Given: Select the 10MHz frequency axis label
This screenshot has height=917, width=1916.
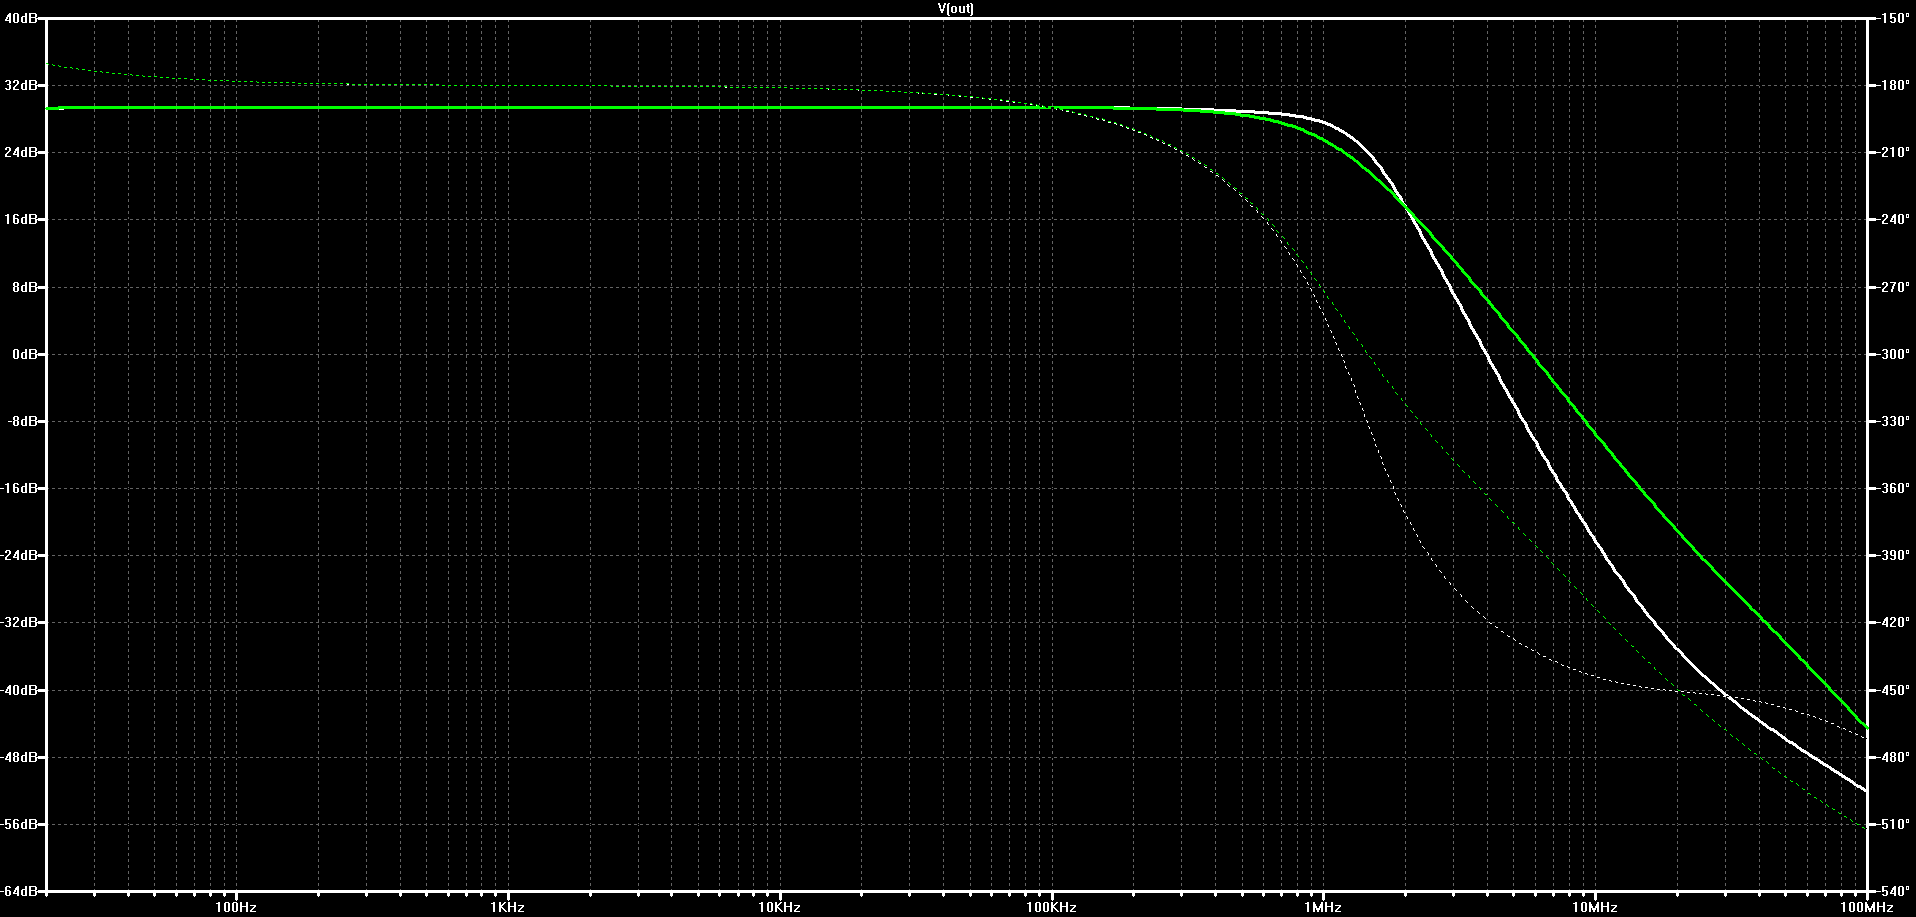Looking at the screenshot, I should (x=1594, y=907).
